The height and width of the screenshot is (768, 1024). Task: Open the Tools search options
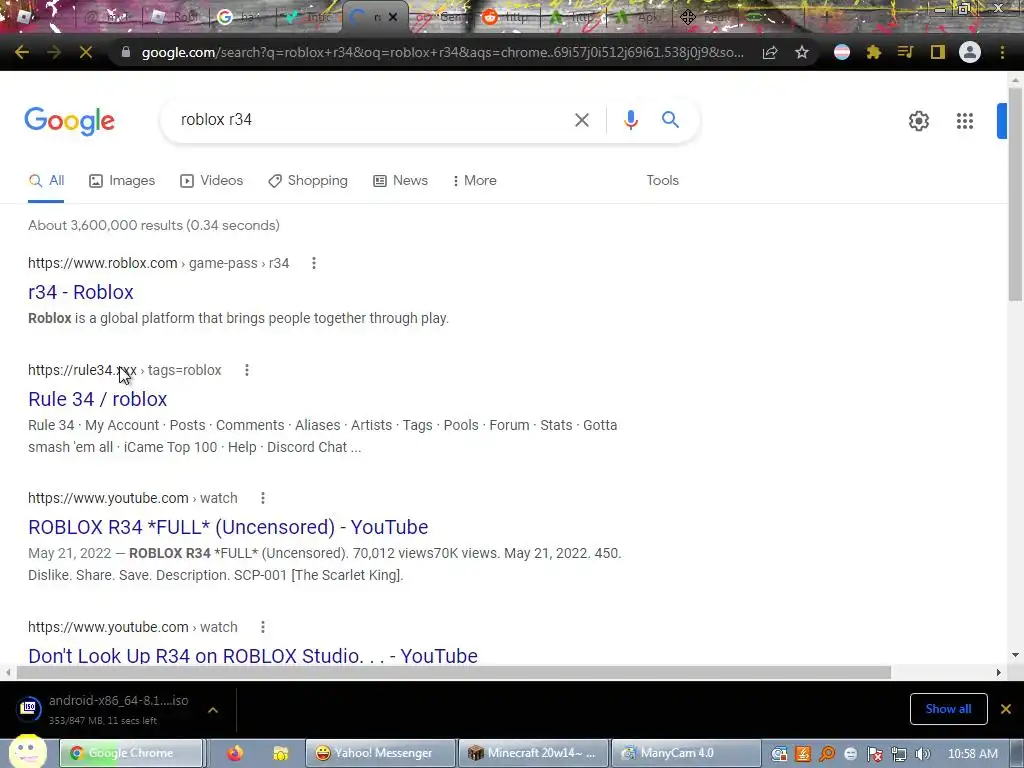(662, 180)
